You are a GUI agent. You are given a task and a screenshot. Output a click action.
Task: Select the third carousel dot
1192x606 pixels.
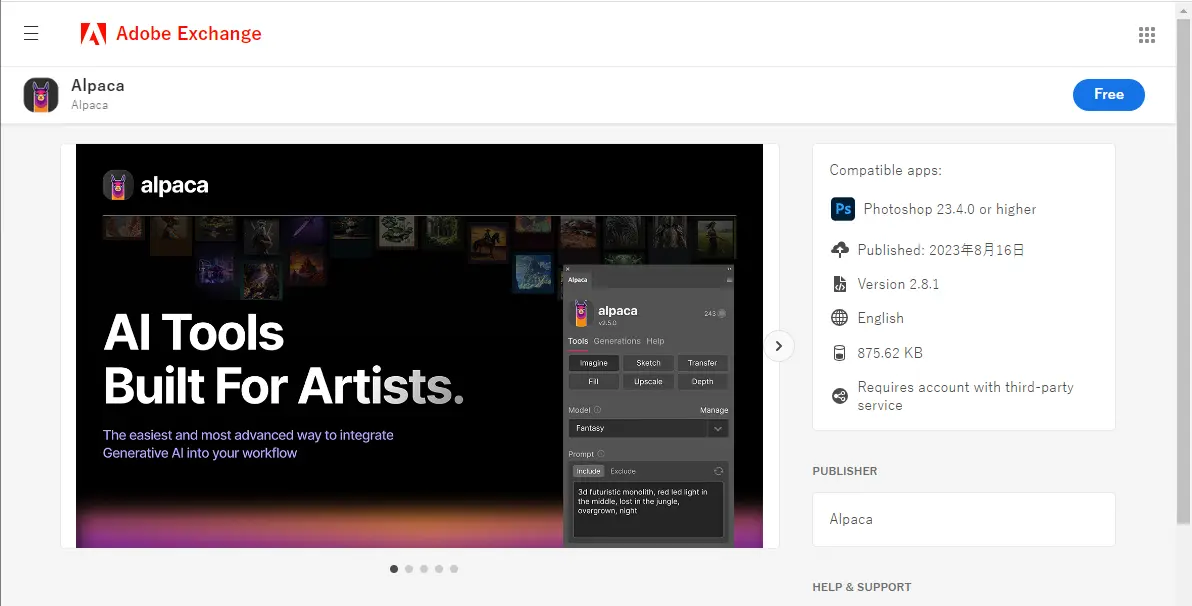pos(424,569)
